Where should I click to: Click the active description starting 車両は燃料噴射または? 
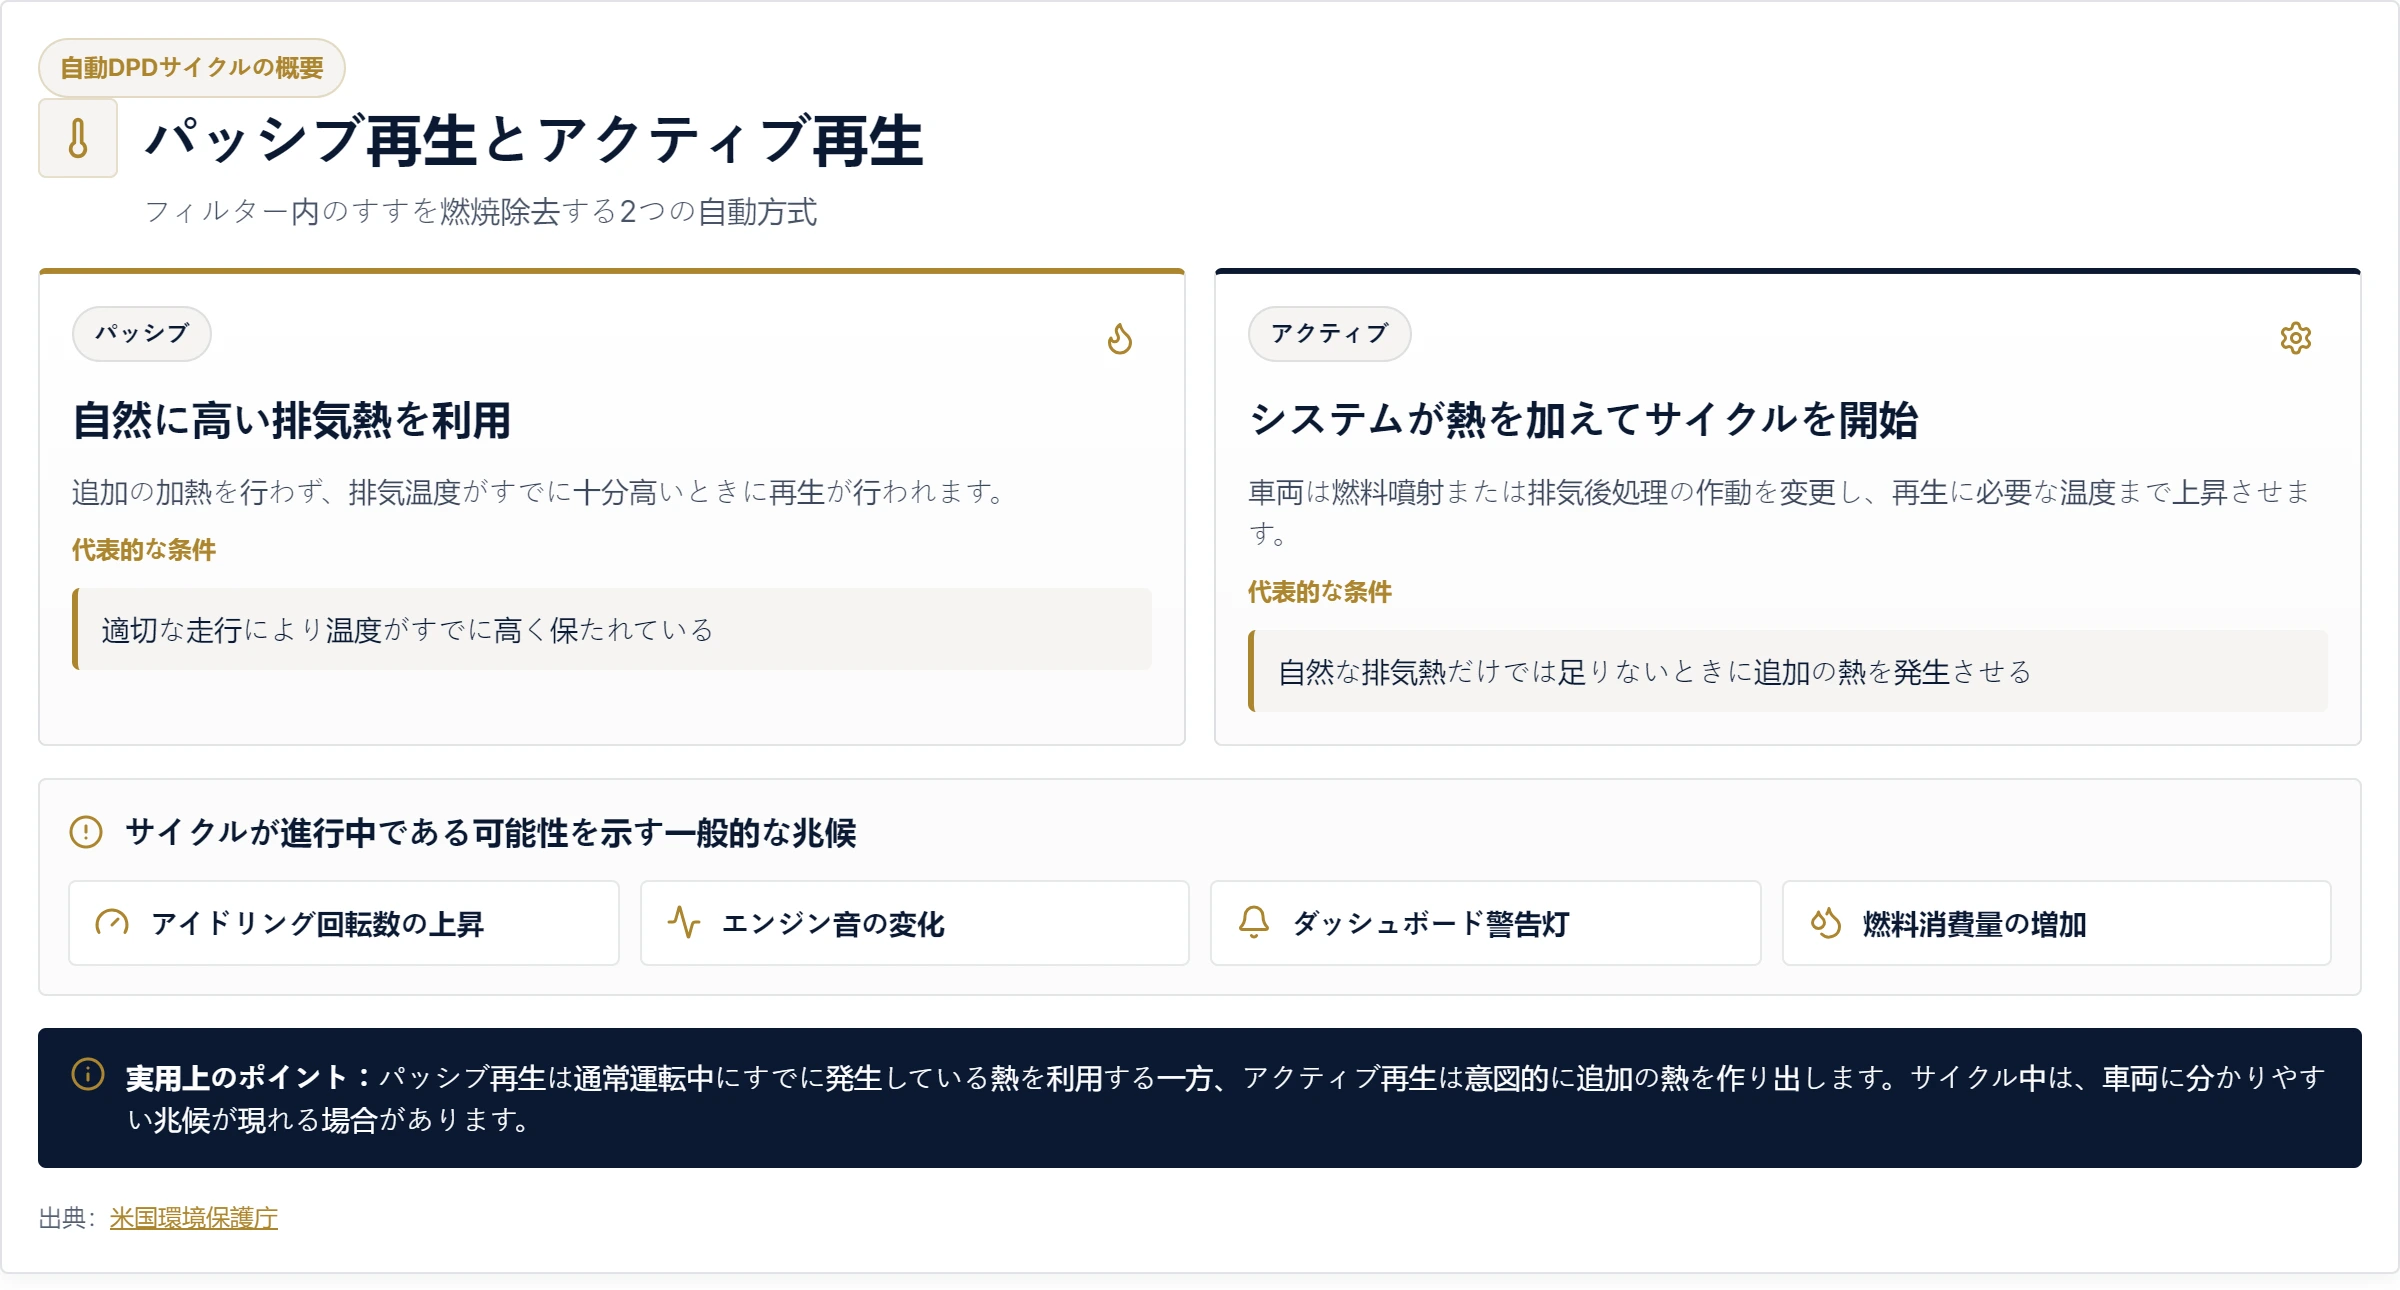[1780, 512]
